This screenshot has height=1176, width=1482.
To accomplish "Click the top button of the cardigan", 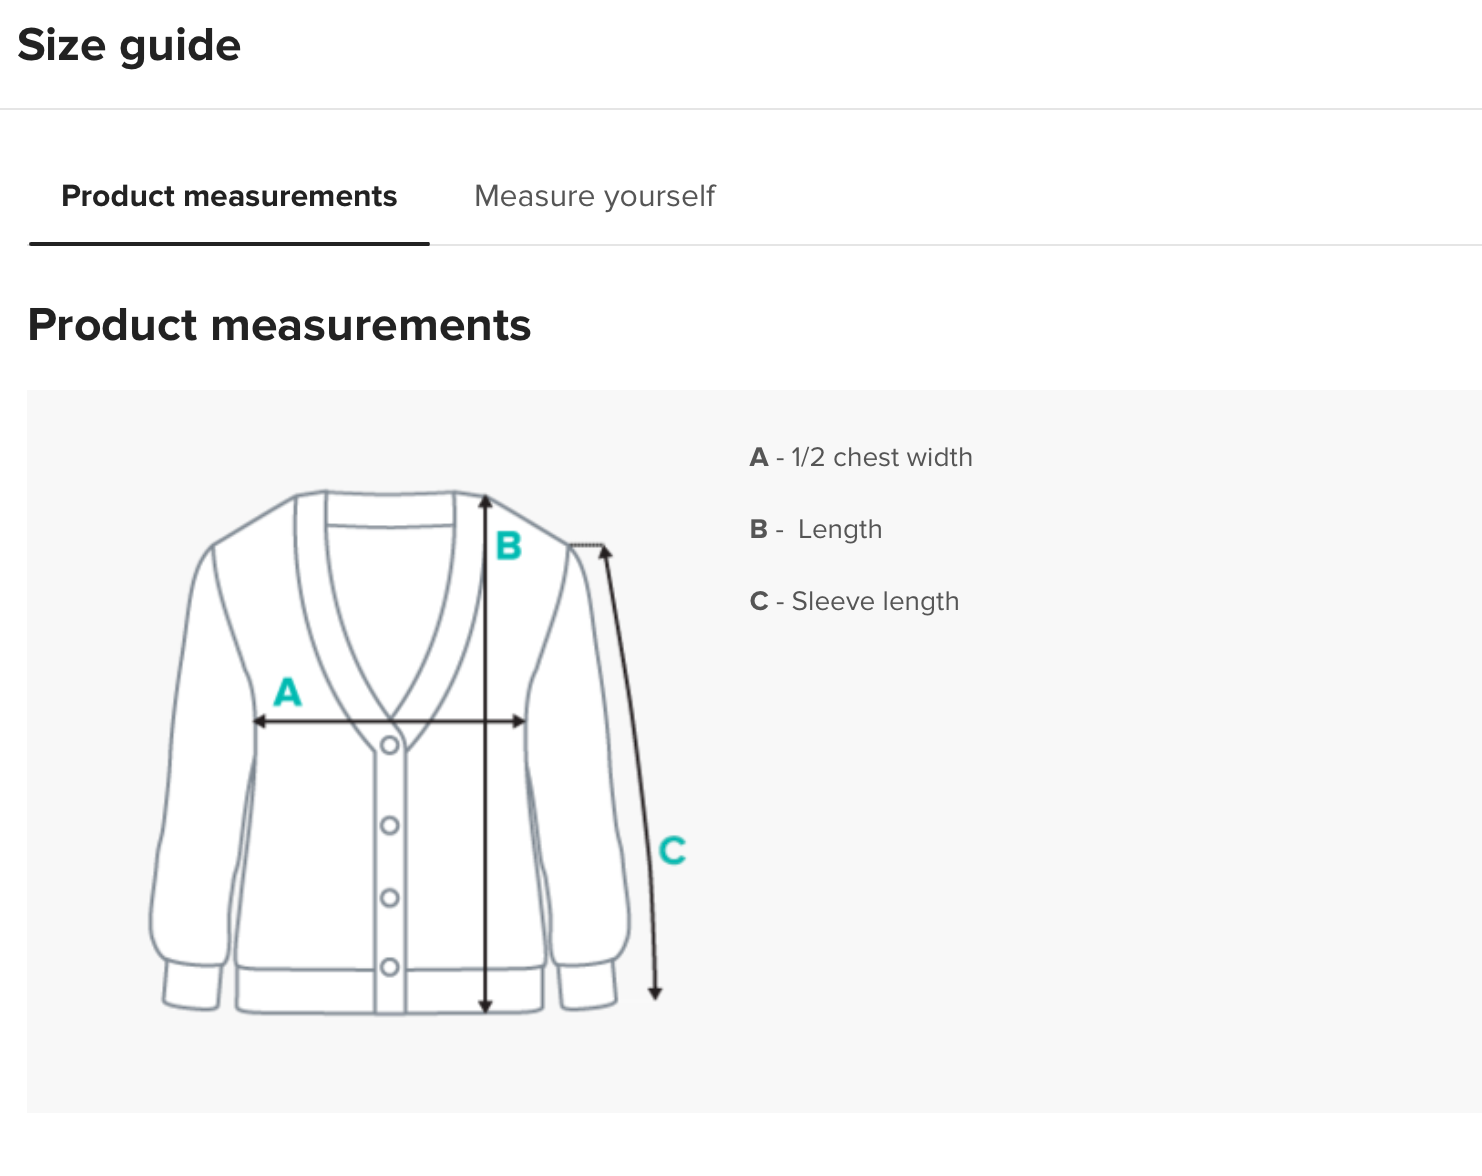I will click(390, 745).
